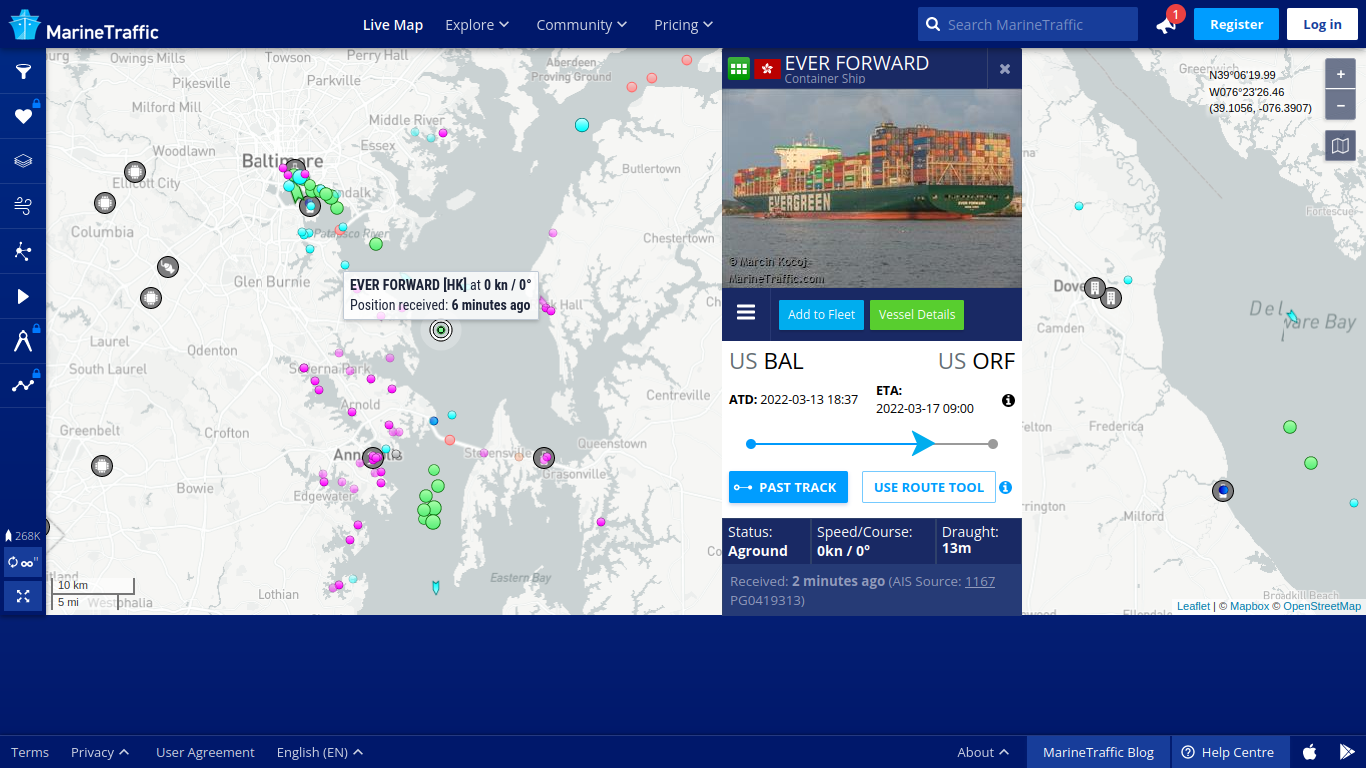Open the OpenStreetMap attribution link

point(1322,606)
